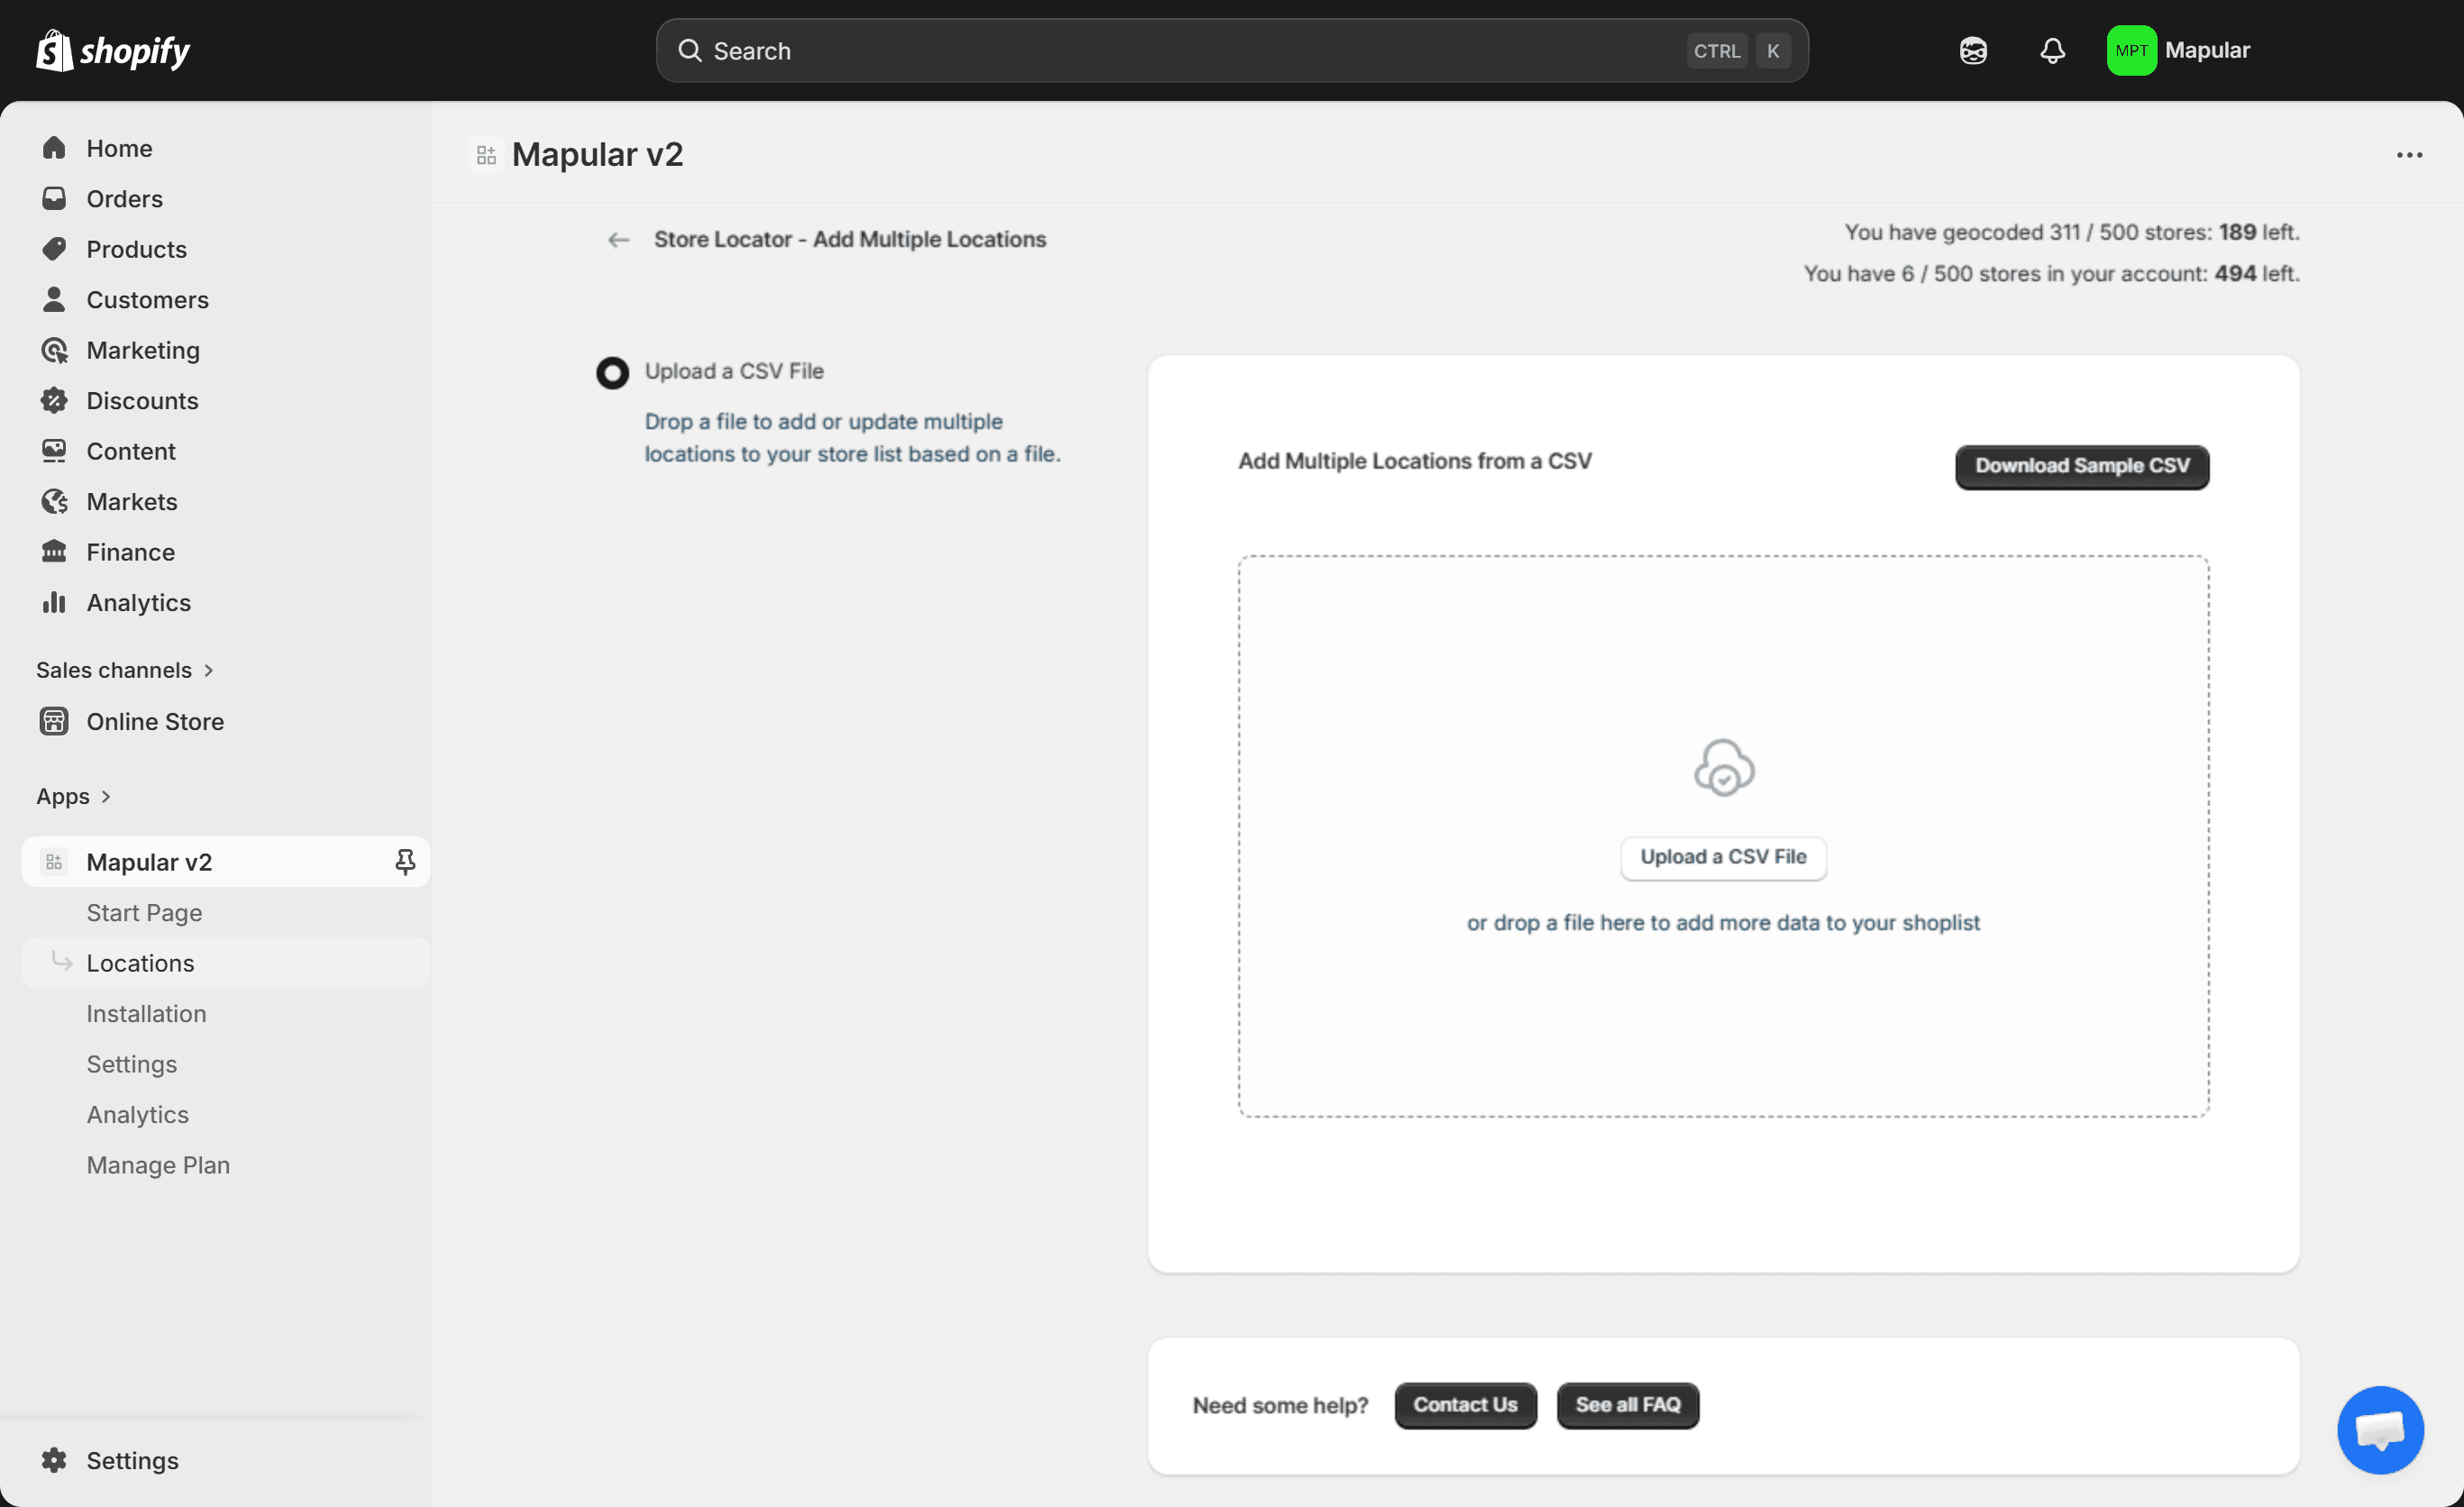2464x1507 pixels.
Task: Click the Contact Us button
Action: (x=1465, y=1404)
